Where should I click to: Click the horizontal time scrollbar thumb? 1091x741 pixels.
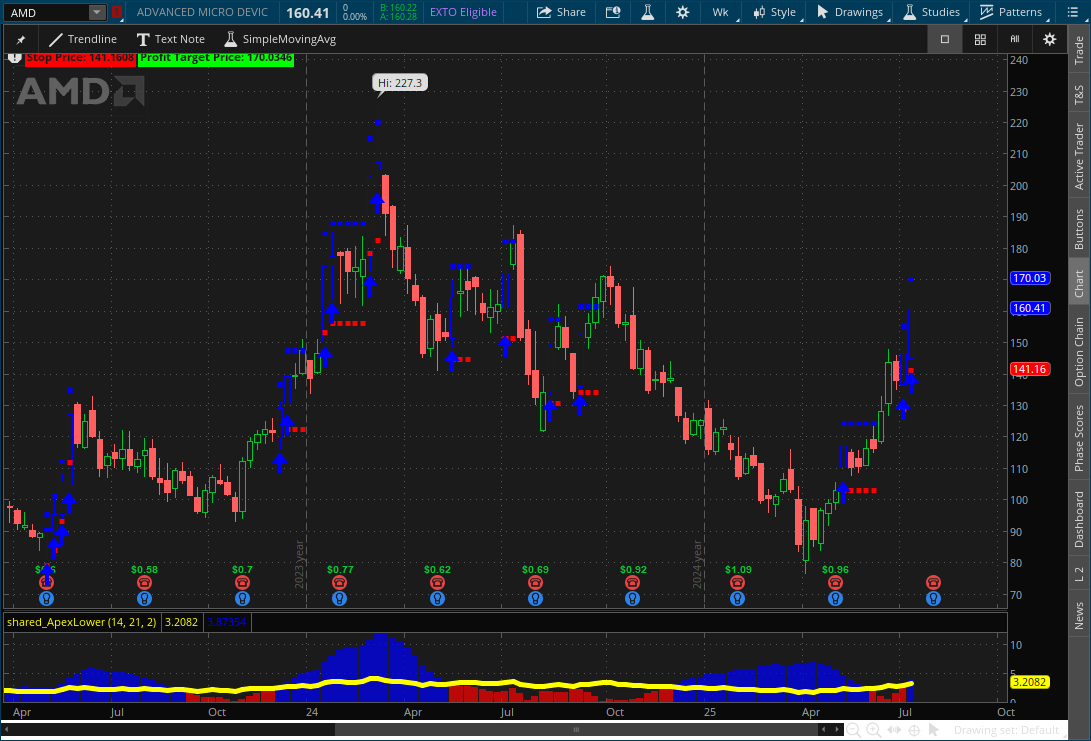click(x=577, y=730)
